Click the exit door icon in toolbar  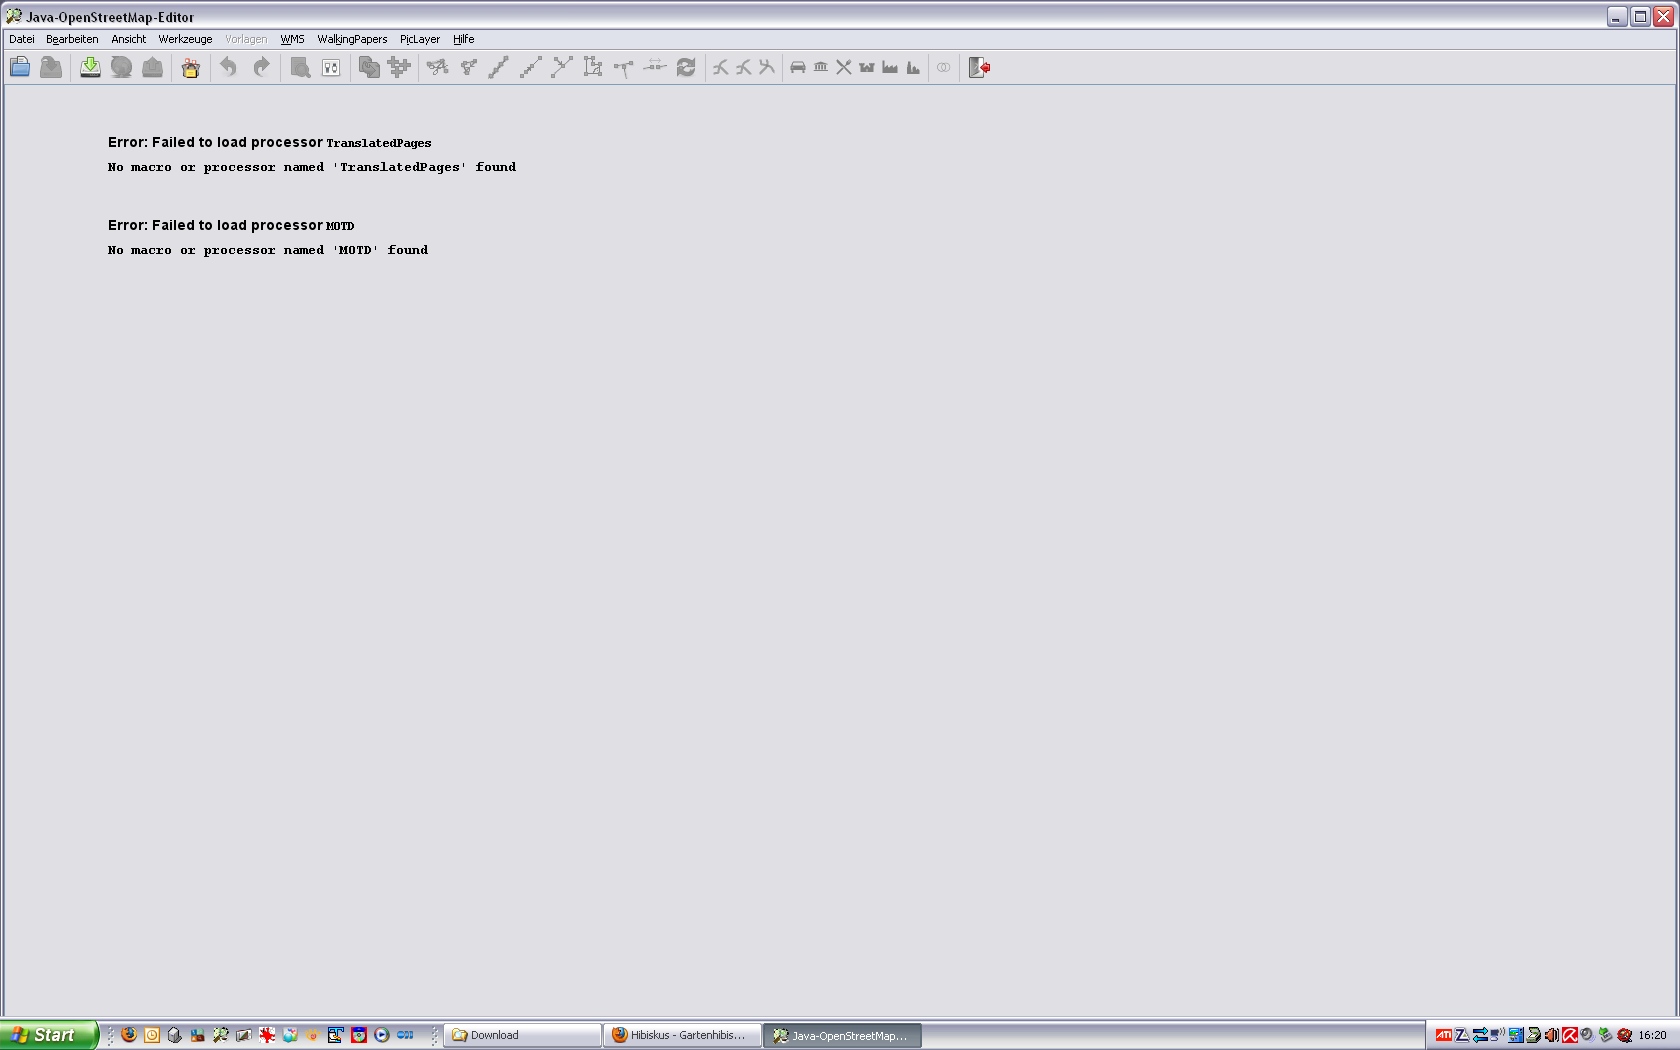(x=979, y=68)
